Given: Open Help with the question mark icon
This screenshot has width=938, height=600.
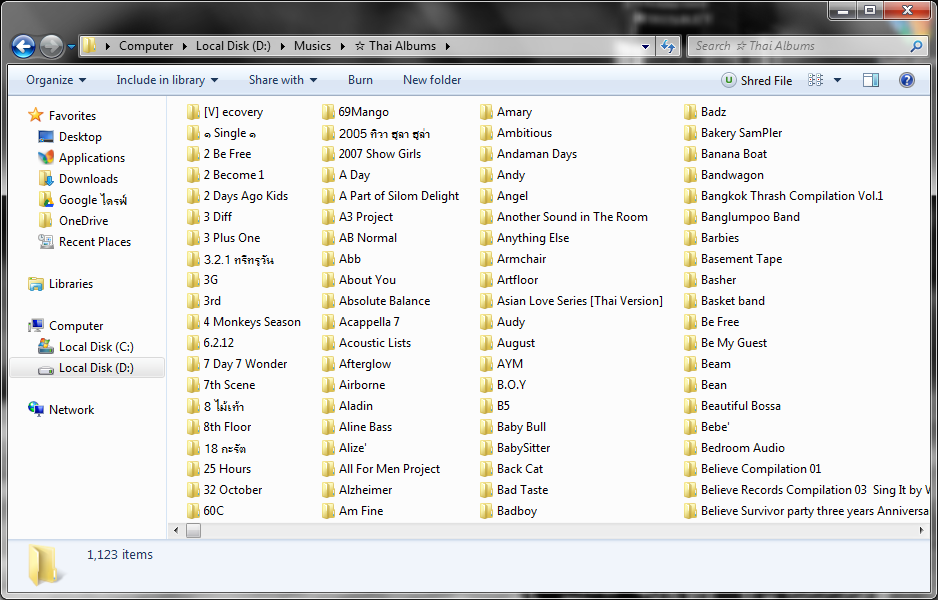Looking at the screenshot, I should click(x=907, y=80).
